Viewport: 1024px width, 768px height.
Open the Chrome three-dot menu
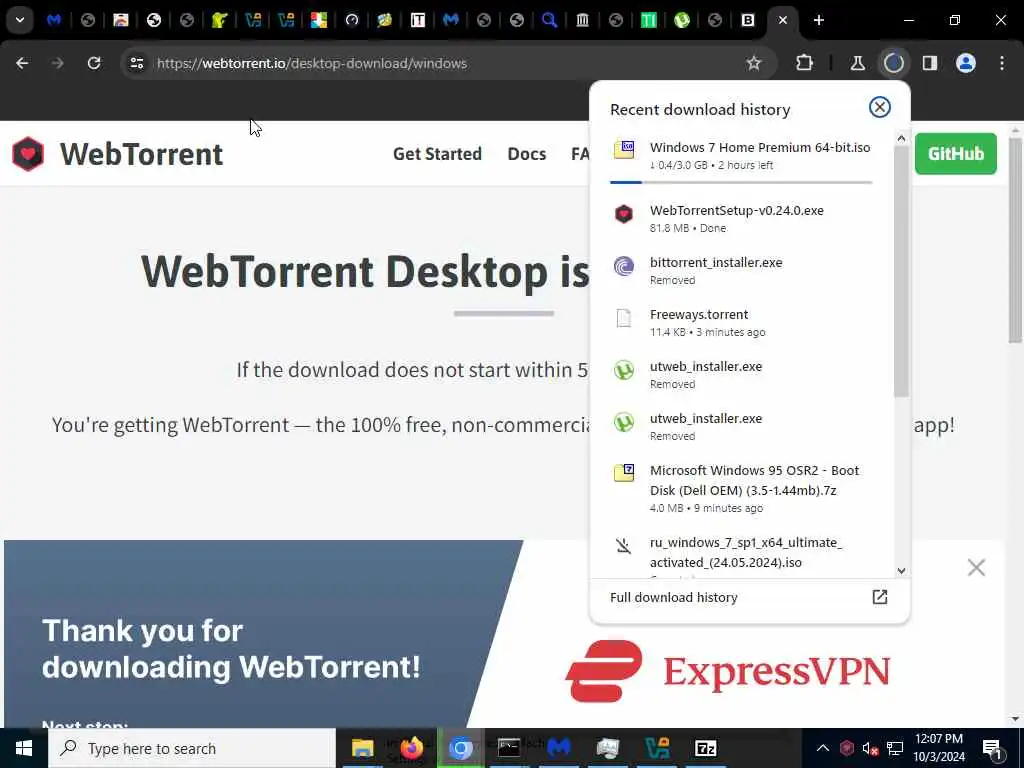point(1002,63)
